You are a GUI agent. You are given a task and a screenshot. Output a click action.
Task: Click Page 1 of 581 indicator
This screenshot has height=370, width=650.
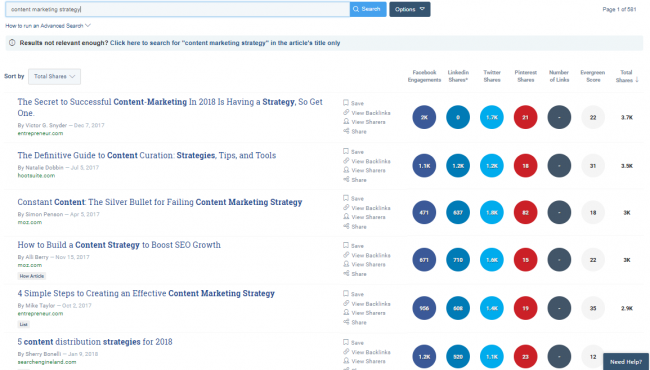(619, 9)
